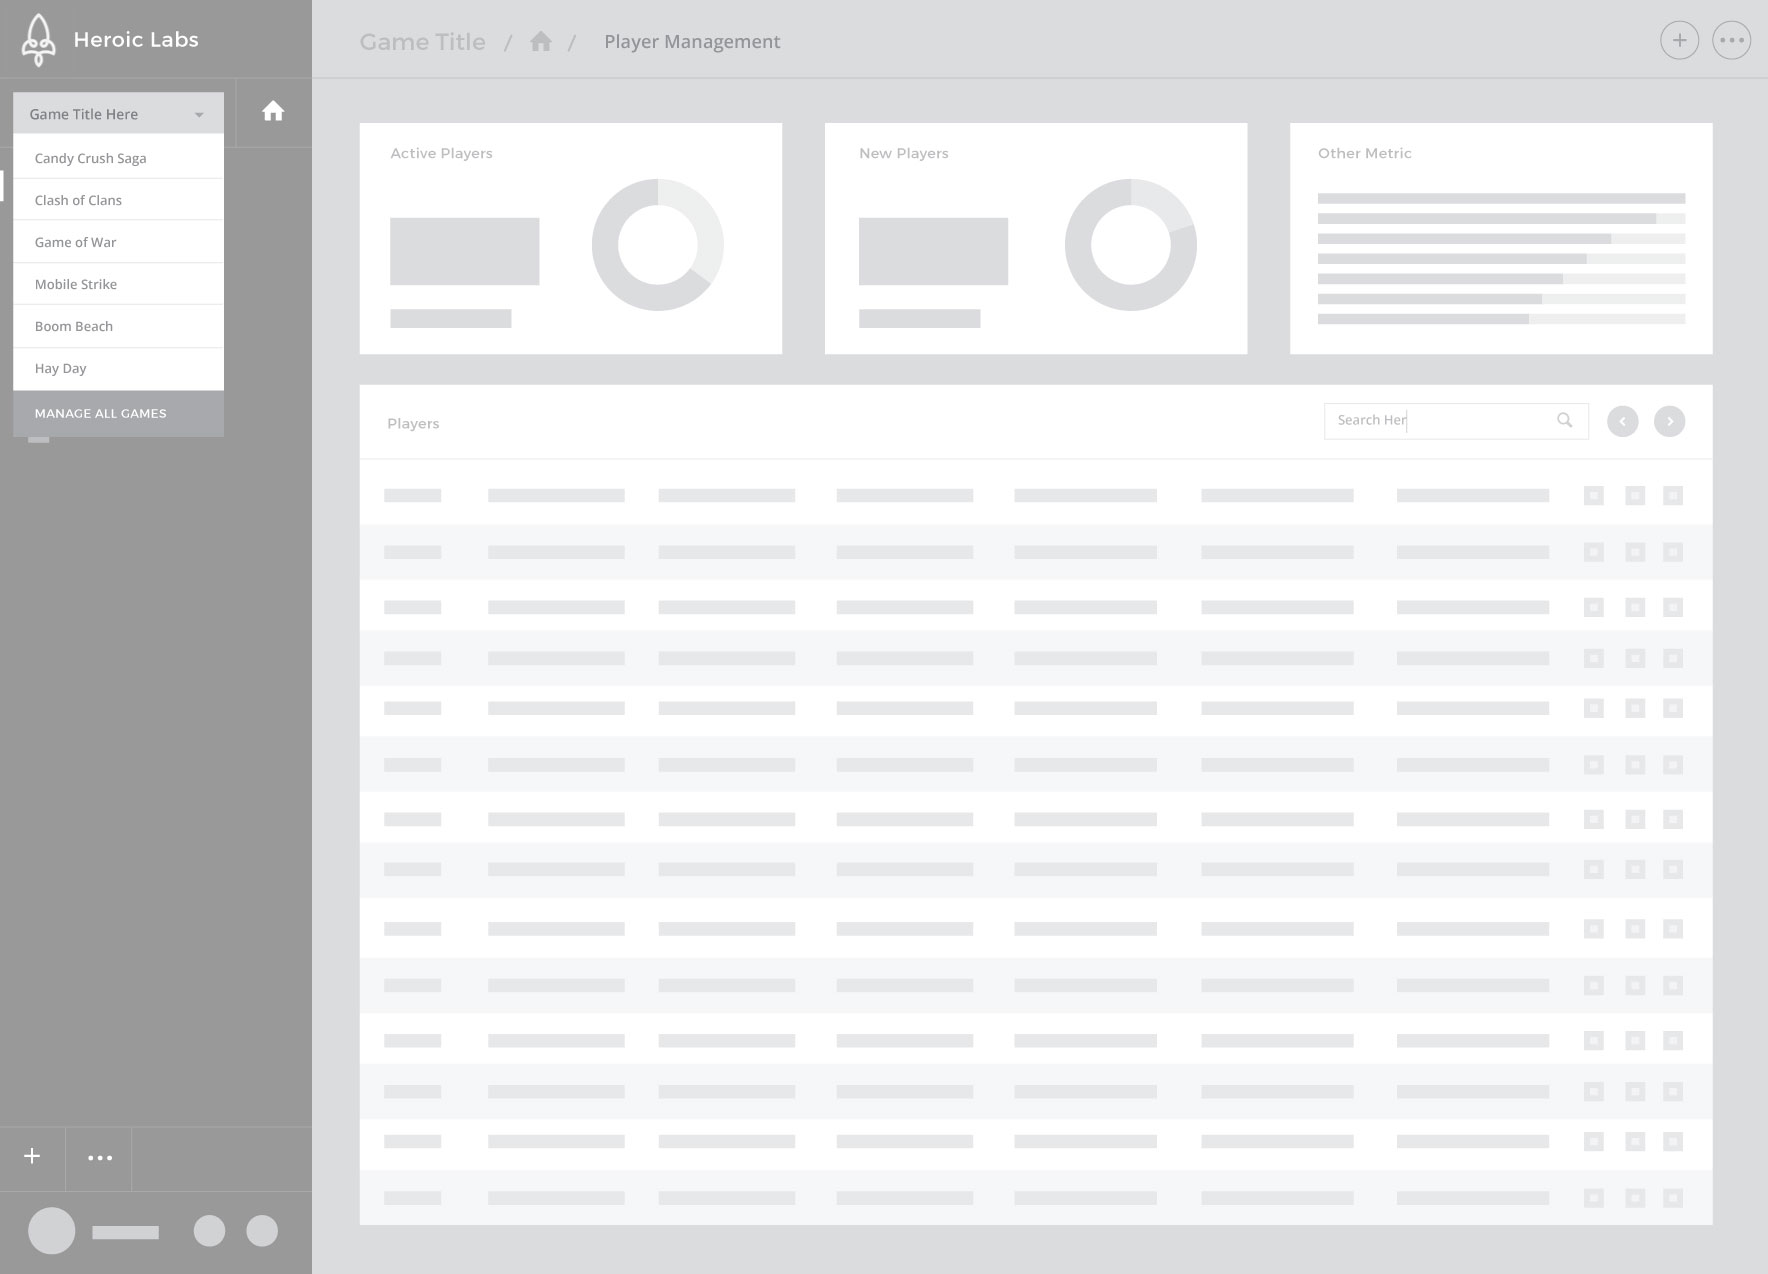Screen dimensions: 1768x1274
Task: Click the MANAGE ALL GAMES button
Action: [x=101, y=413]
